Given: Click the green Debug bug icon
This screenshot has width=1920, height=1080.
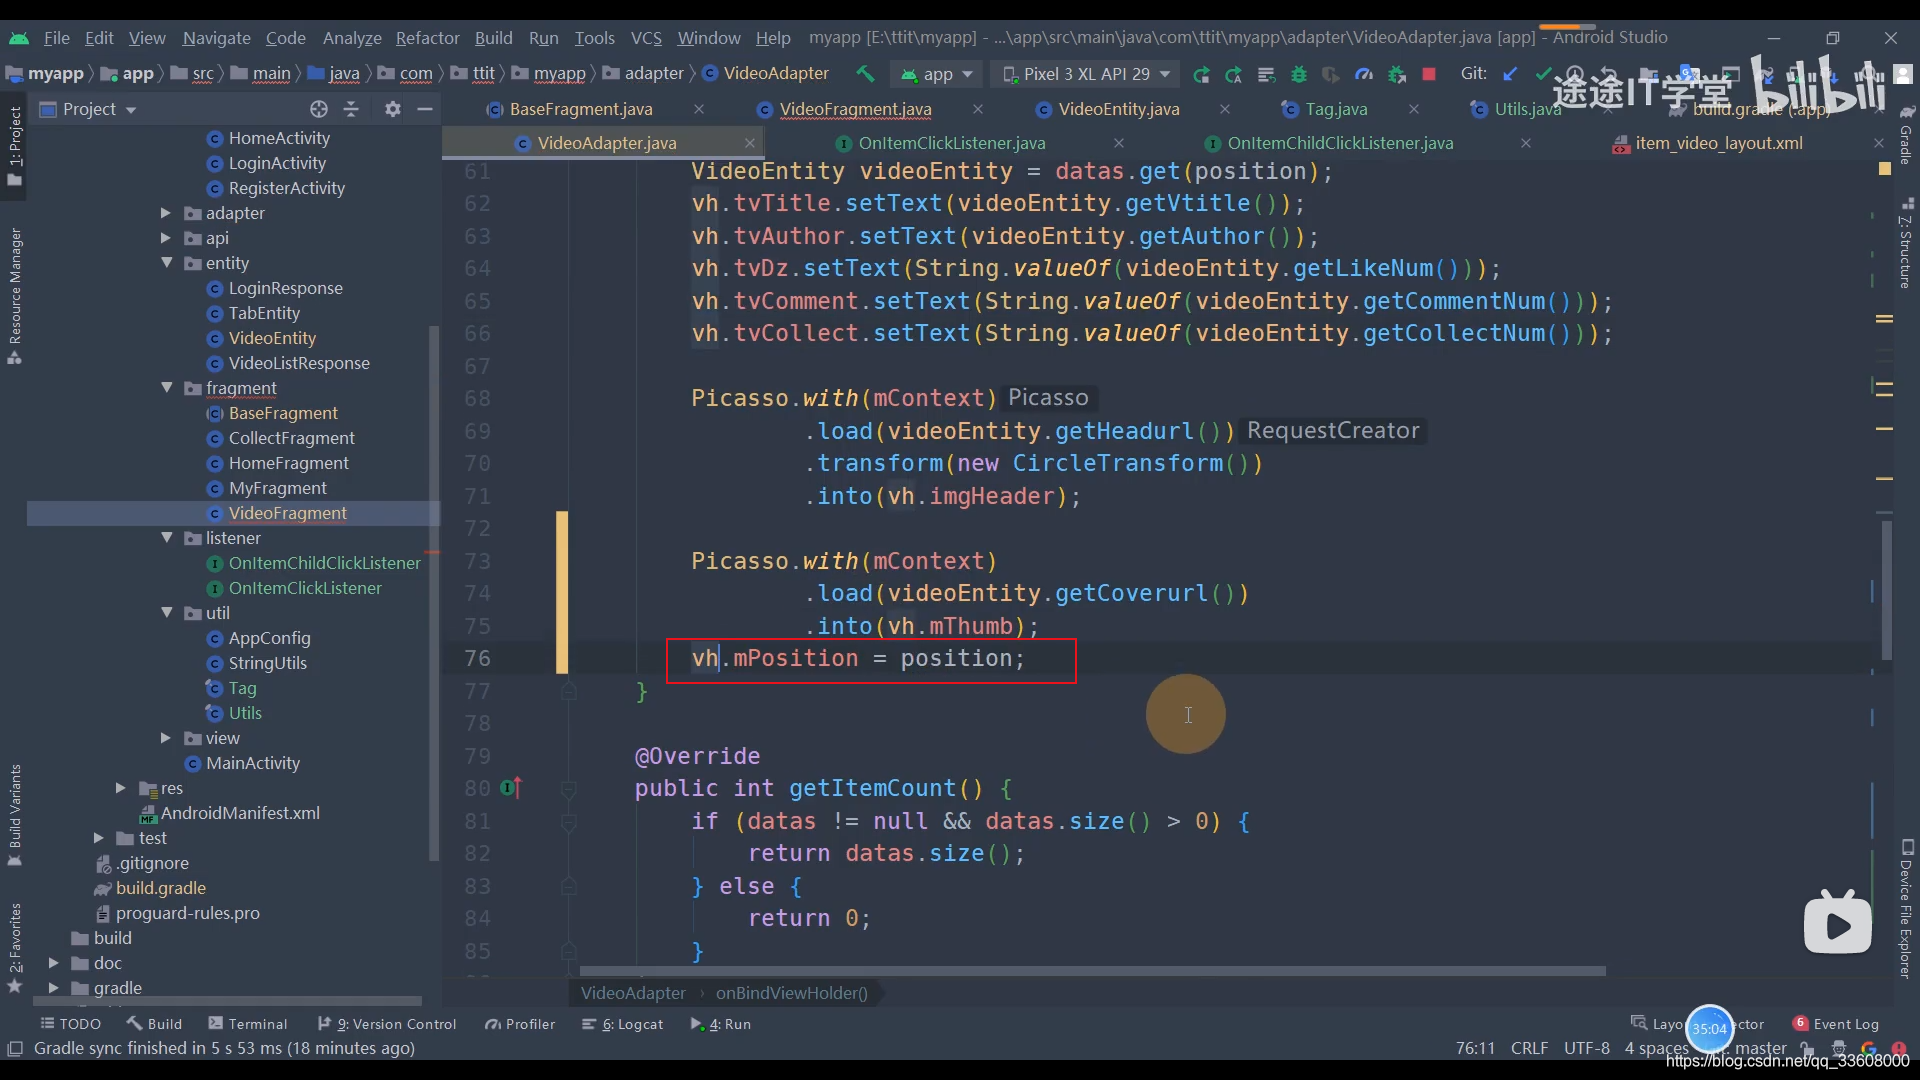Looking at the screenshot, I should (x=1299, y=74).
